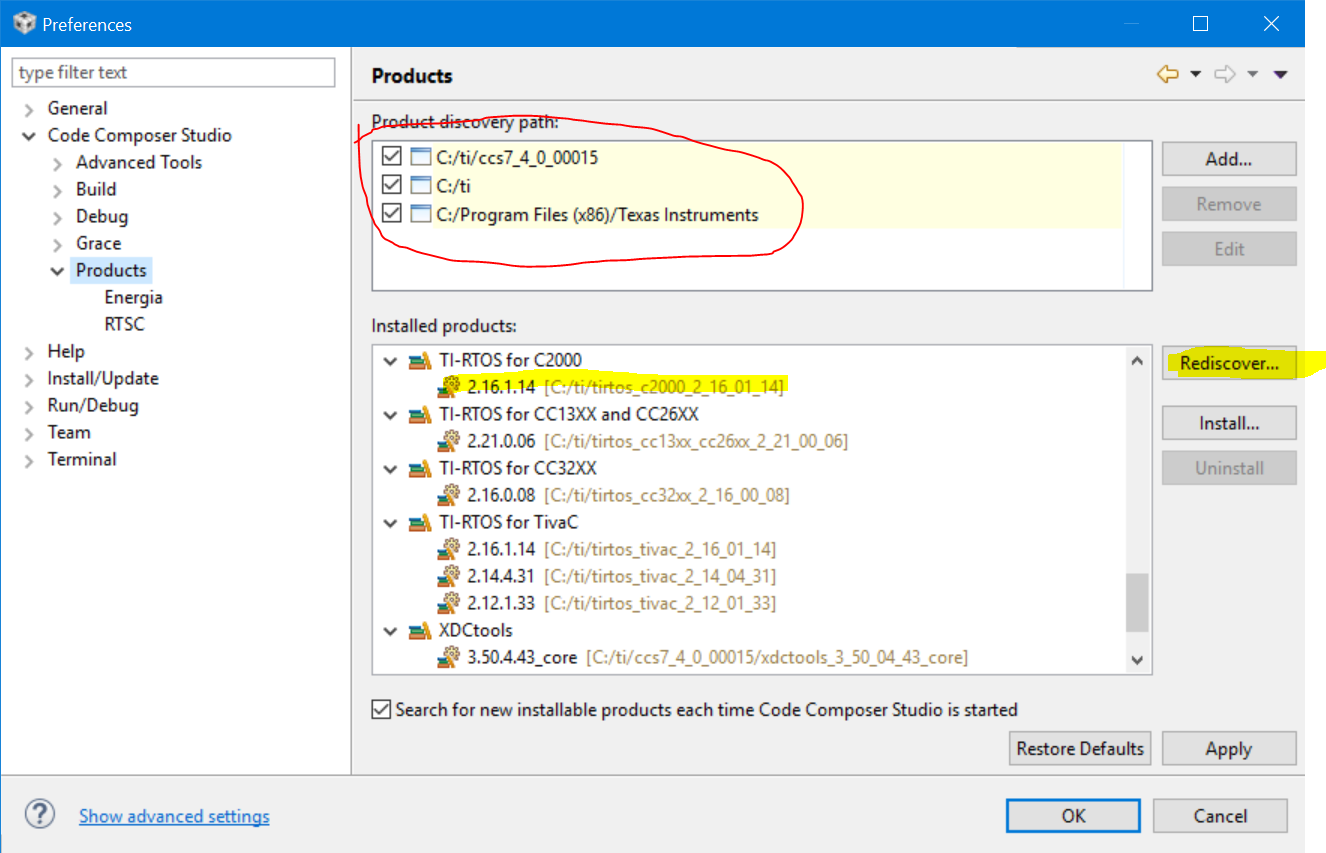Open the Products view menu triangle
The image size is (1326, 853).
[x=1280, y=75]
